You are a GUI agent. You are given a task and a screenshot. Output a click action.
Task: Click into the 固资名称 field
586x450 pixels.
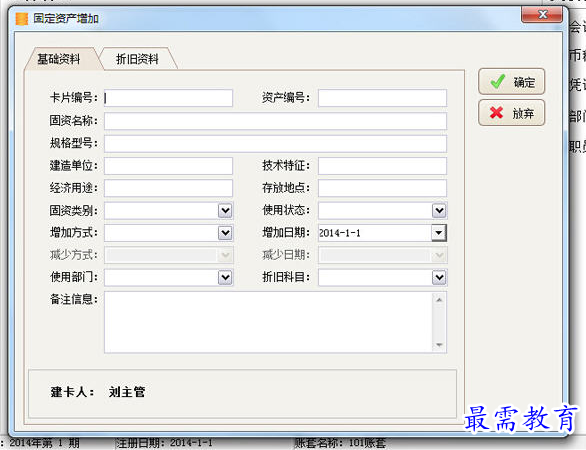[275, 121]
